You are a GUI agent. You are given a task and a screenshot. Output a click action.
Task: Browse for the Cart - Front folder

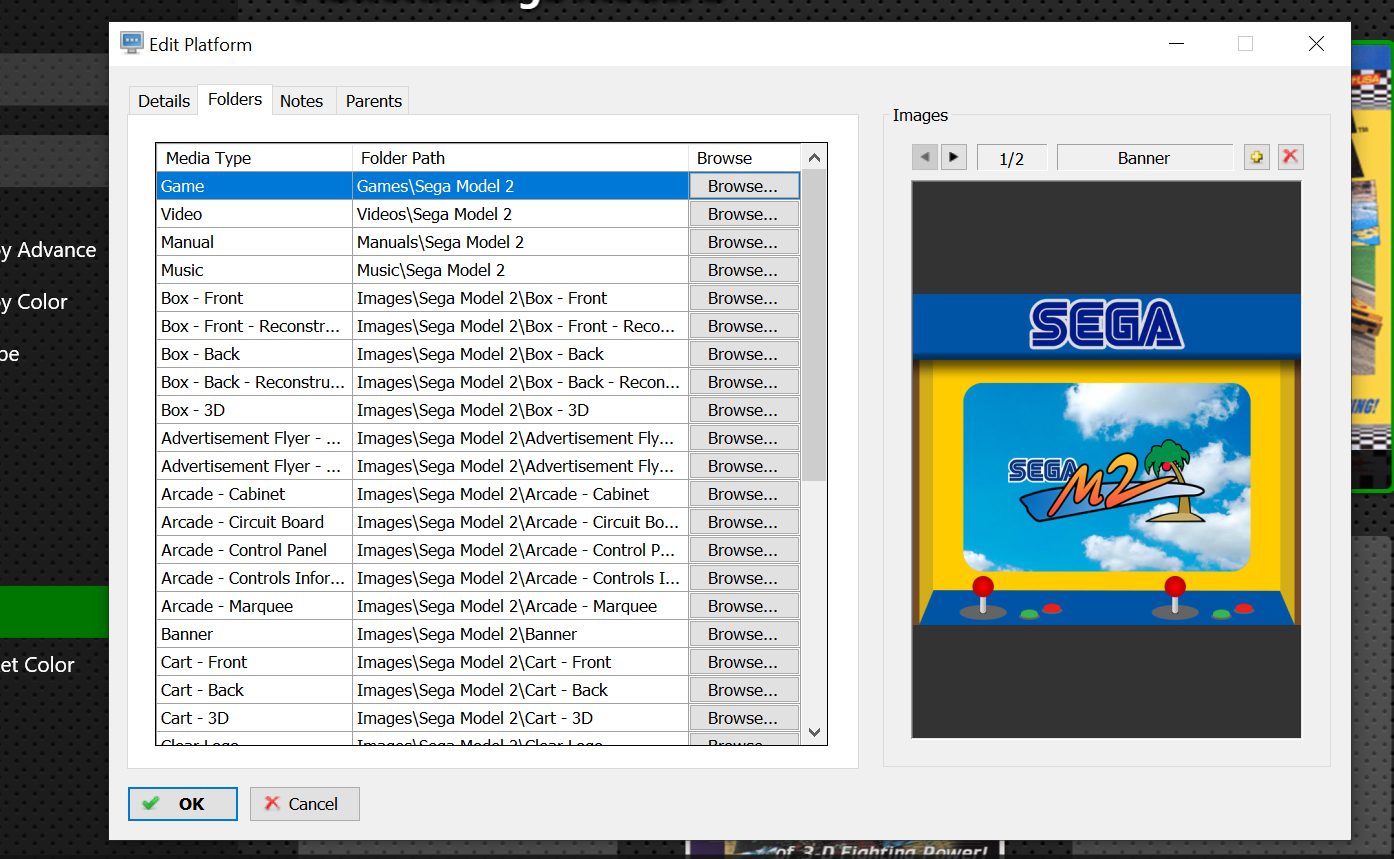coord(743,662)
